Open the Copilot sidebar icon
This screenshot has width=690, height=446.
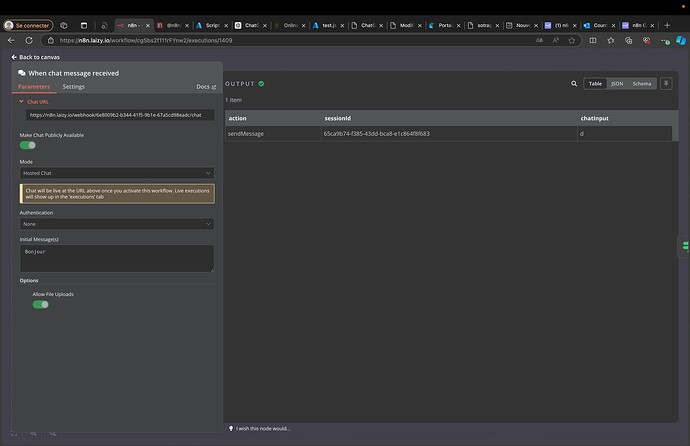click(x=681, y=40)
